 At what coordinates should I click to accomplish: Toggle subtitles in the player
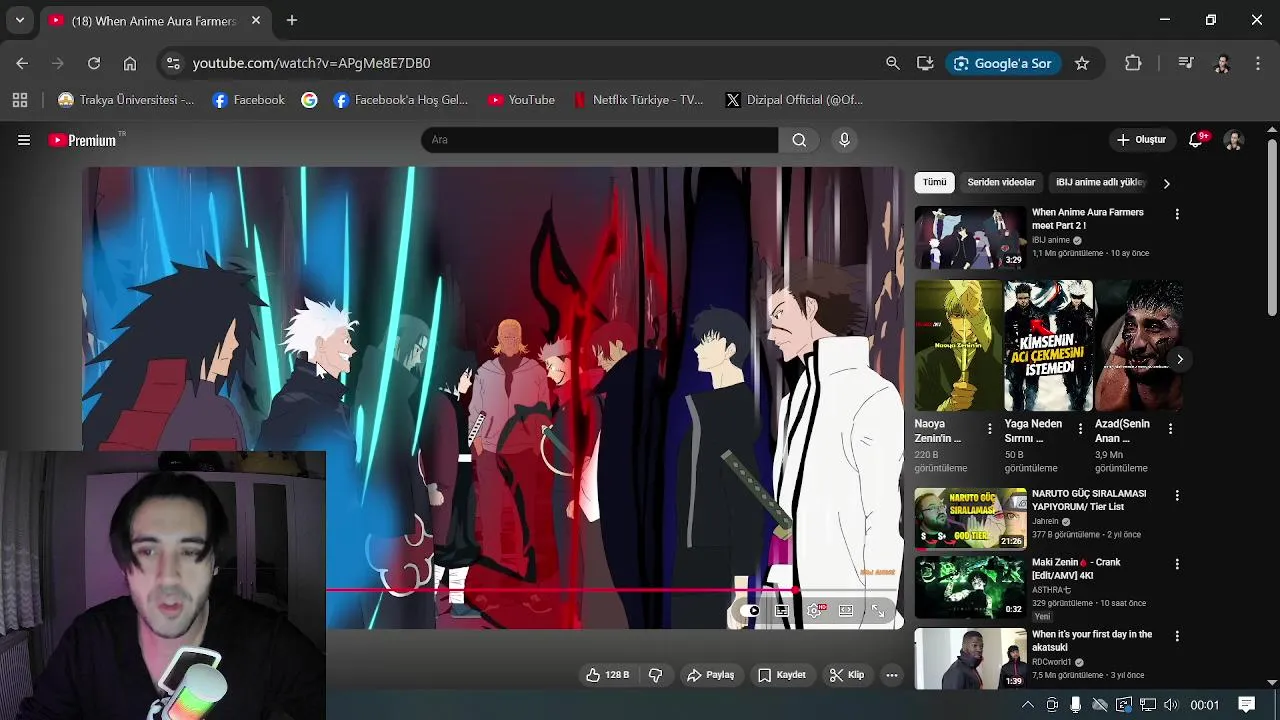coord(782,610)
